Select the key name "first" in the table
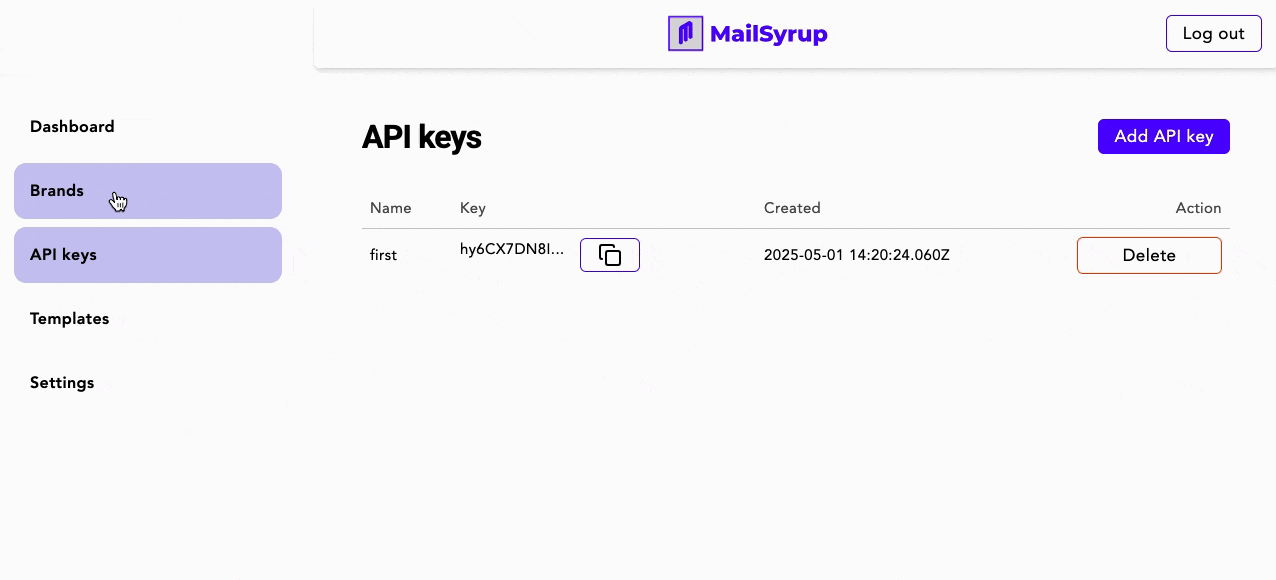Image resolution: width=1276 pixels, height=580 pixels. click(383, 255)
